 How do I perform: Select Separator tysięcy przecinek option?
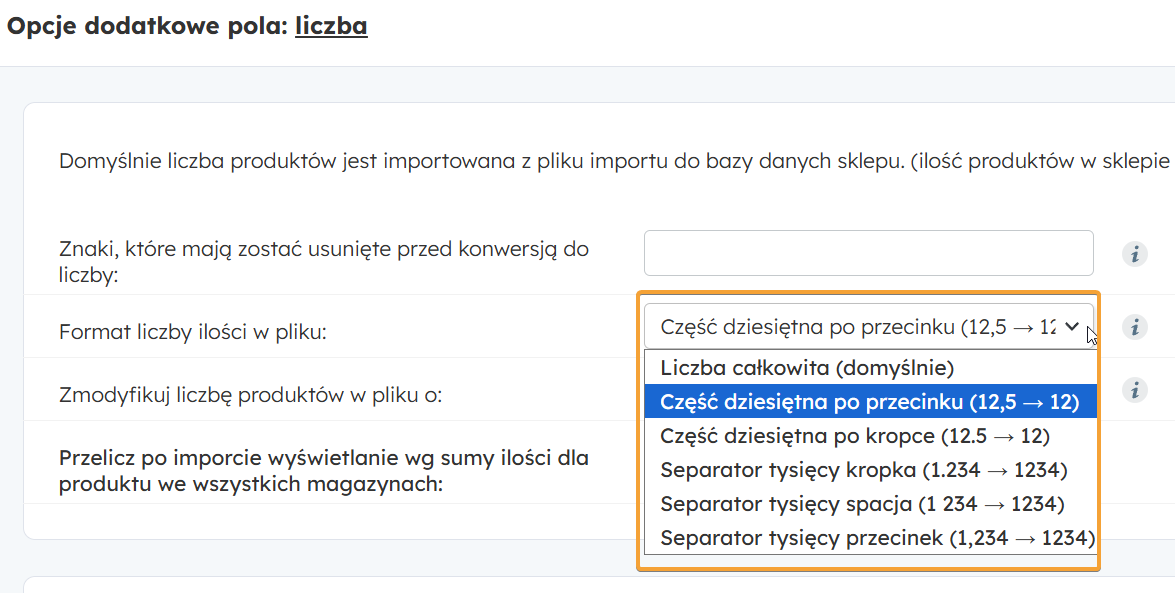[x=870, y=538]
